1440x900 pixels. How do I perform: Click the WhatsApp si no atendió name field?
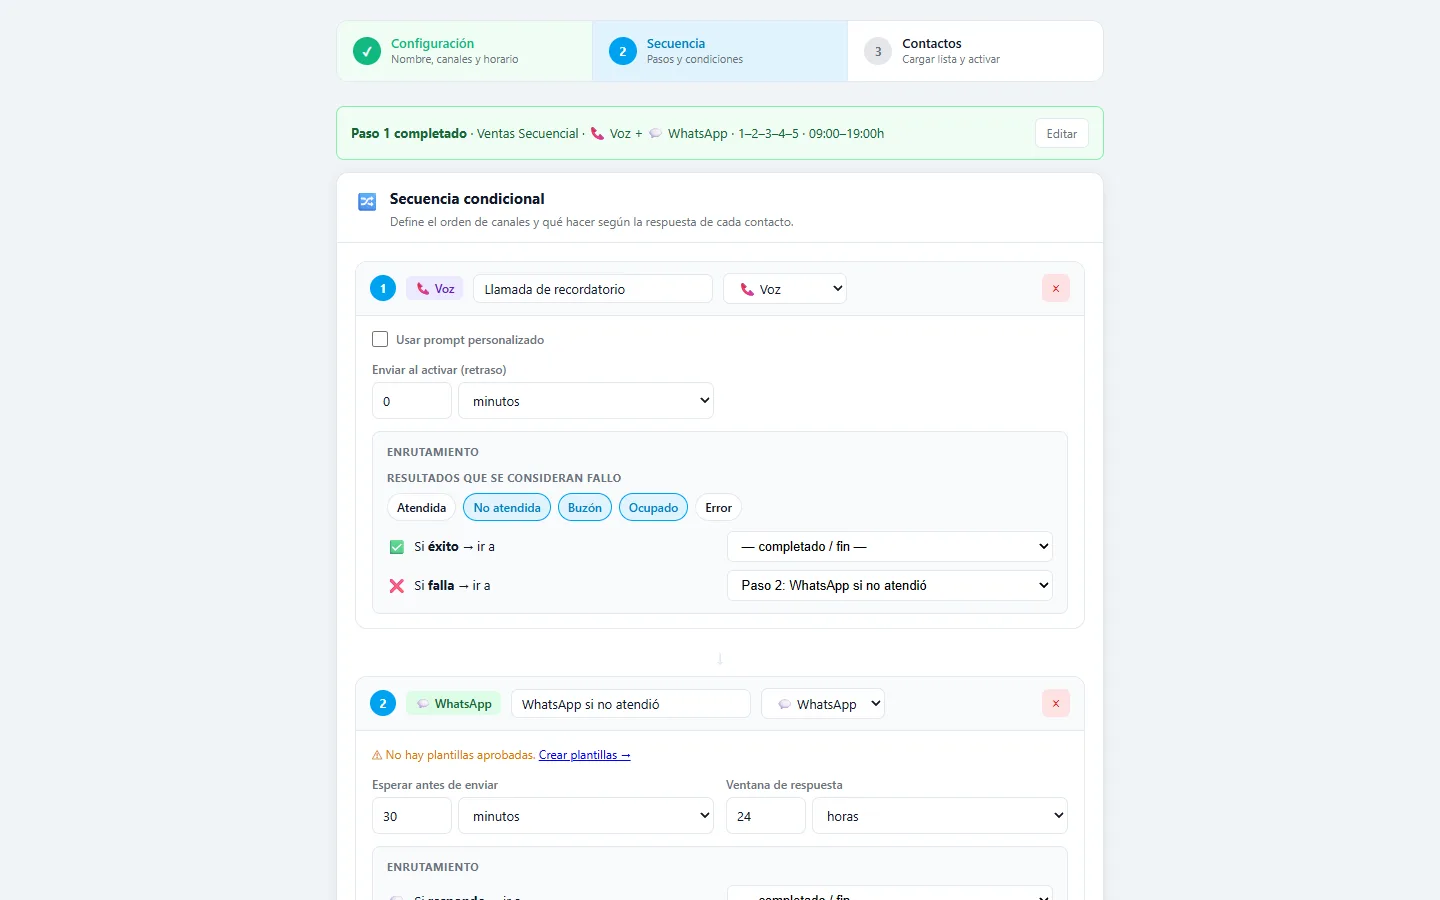click(x=631, y=703)
